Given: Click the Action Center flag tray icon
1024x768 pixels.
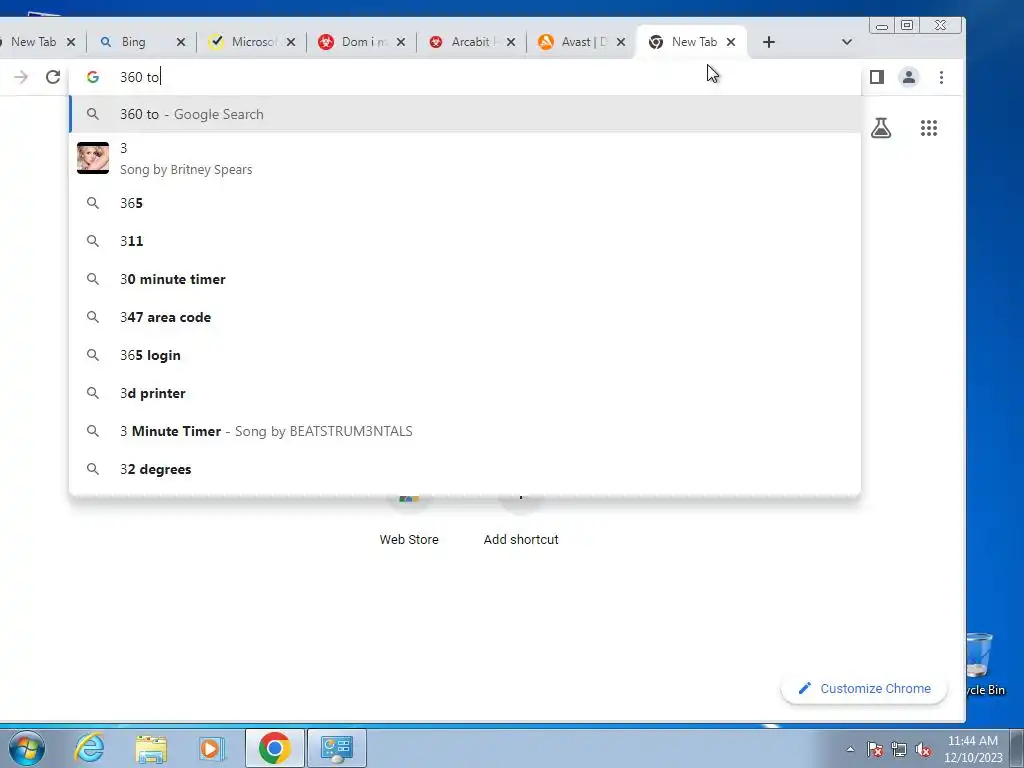Looking at the screenshot, I should pos(875,749).
